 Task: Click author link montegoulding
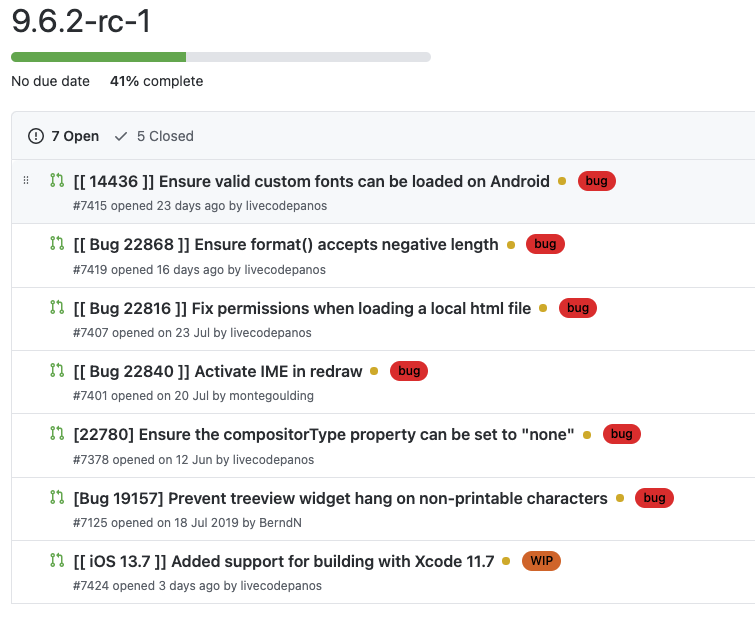[x=271, y=396]
